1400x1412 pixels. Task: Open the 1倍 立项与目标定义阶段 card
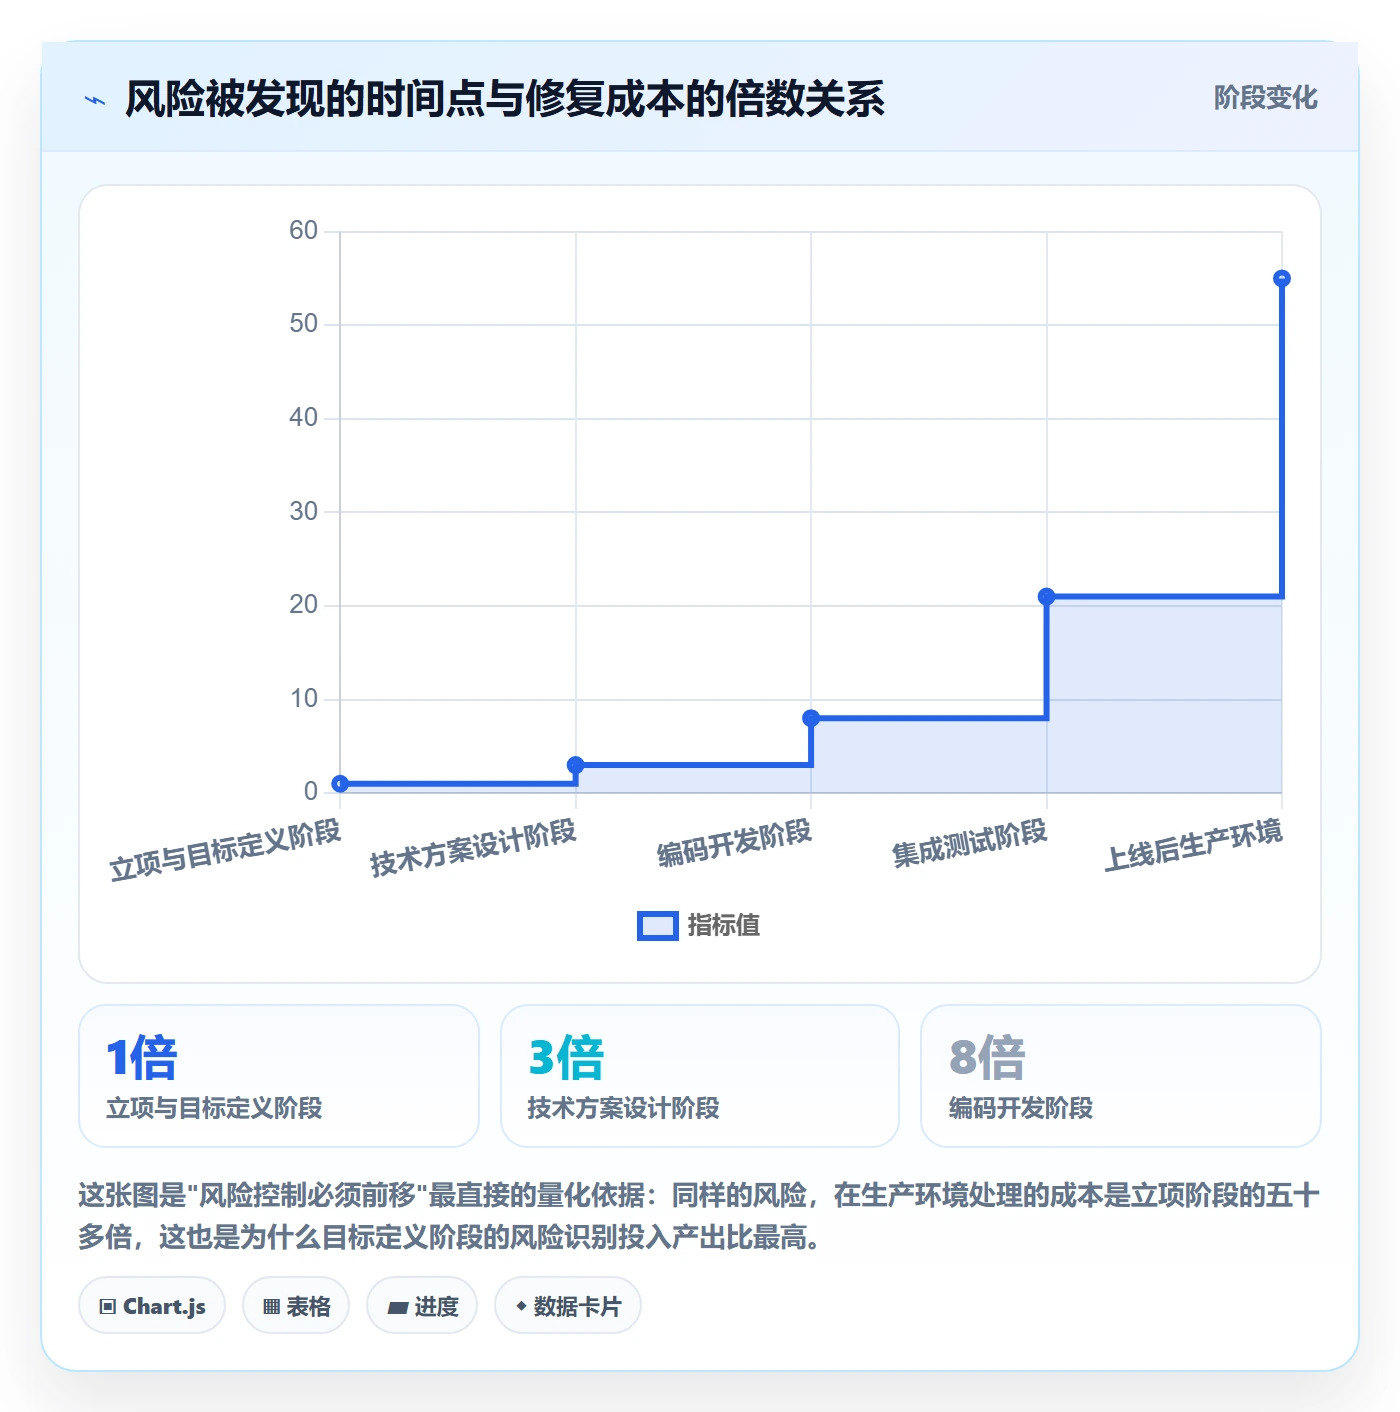(x=279, y=1076)
